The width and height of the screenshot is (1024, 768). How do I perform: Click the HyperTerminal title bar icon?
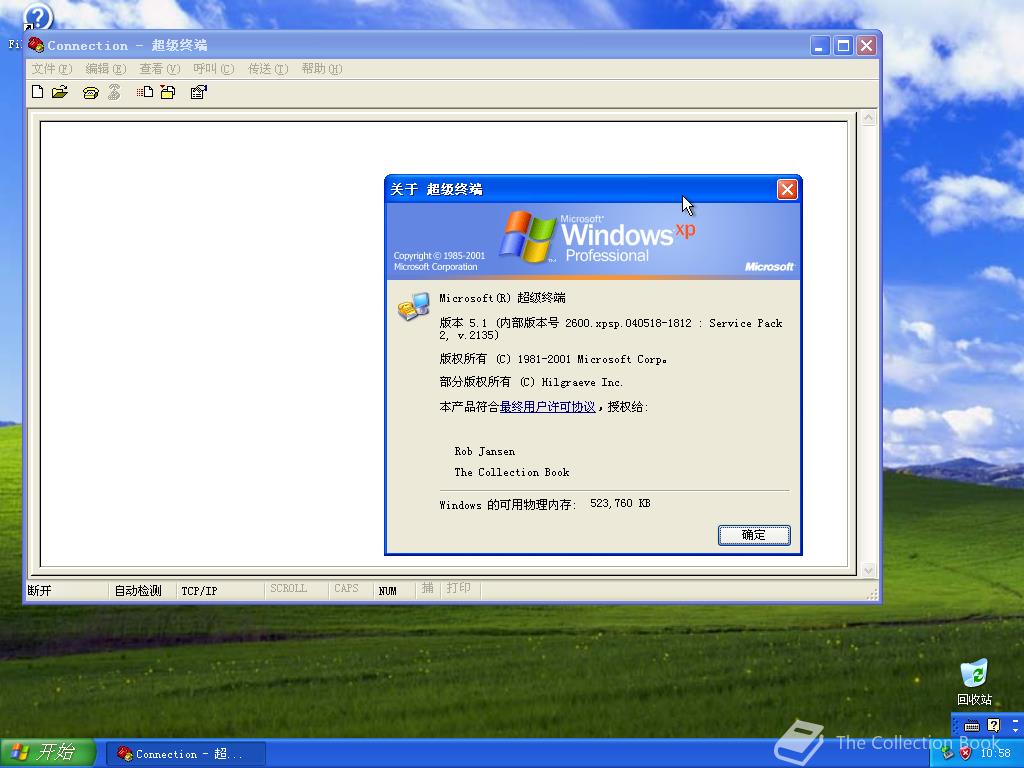click(36, 45)
